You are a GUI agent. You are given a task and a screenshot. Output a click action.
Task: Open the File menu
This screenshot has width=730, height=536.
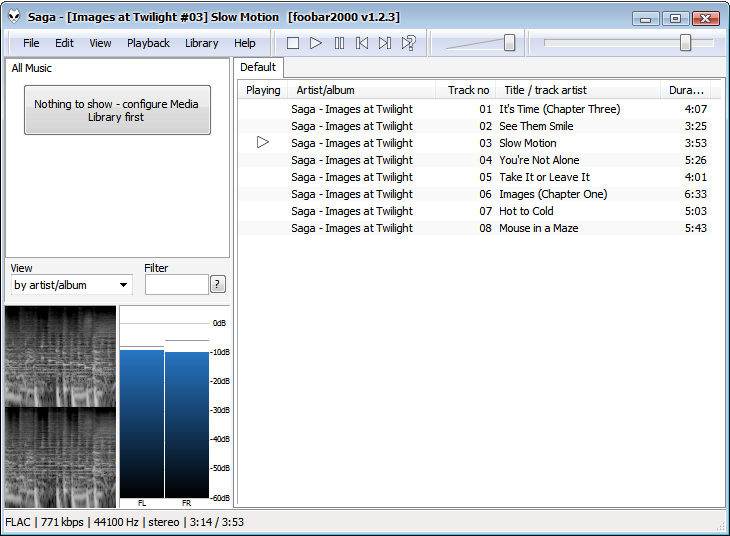pos(31,43)
